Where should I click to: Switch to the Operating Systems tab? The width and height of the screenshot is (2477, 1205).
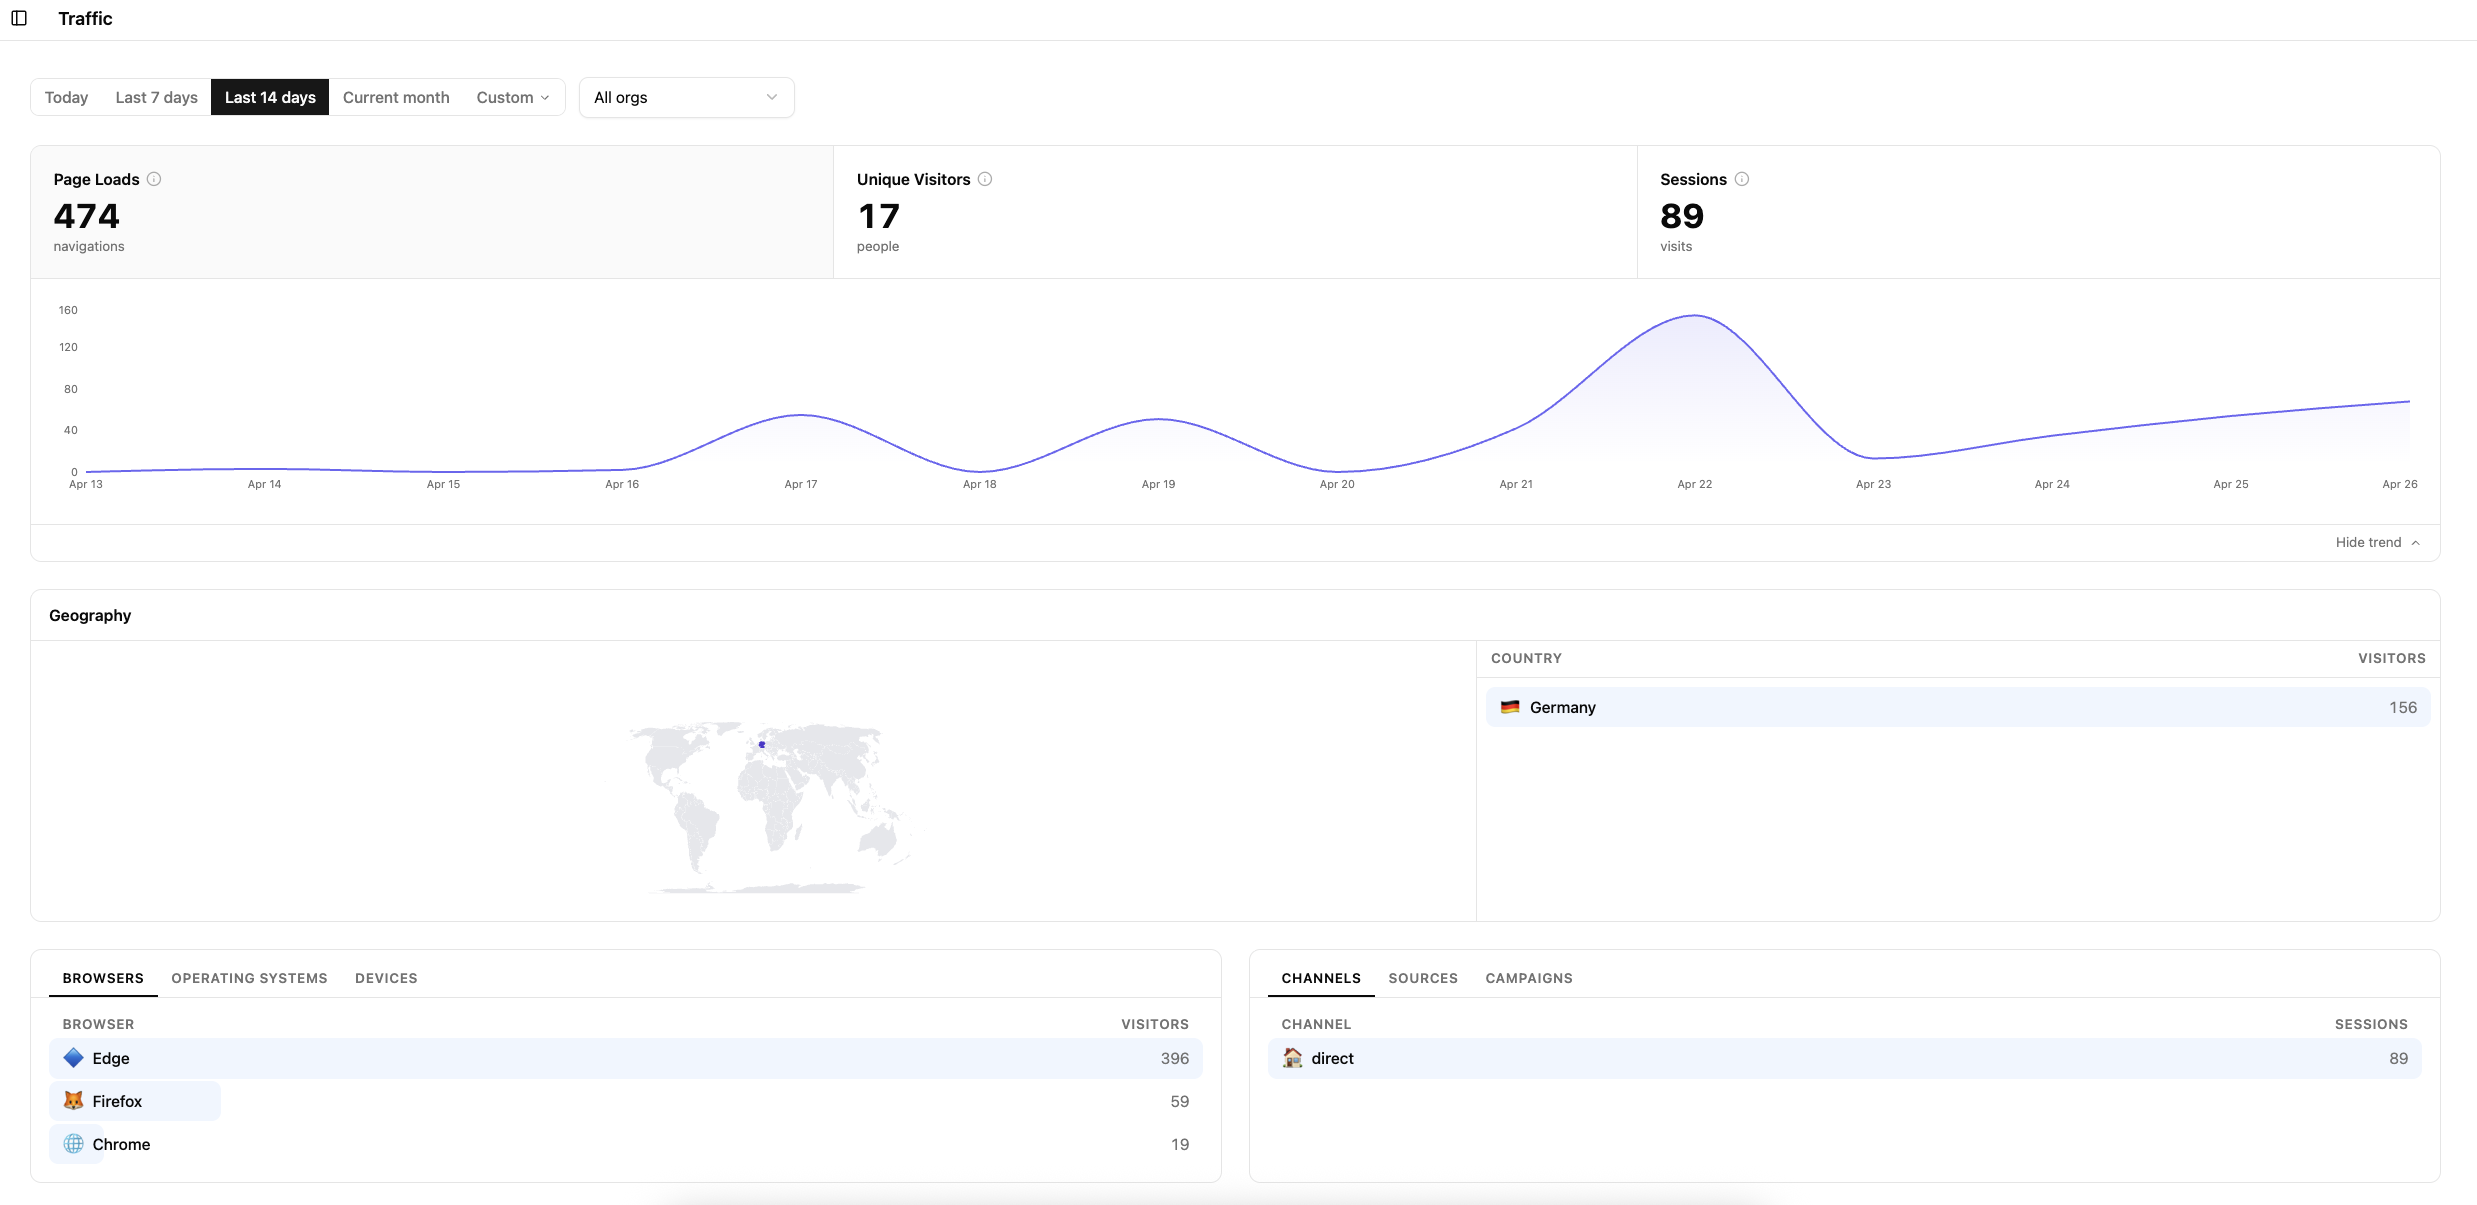coord(248,978)
